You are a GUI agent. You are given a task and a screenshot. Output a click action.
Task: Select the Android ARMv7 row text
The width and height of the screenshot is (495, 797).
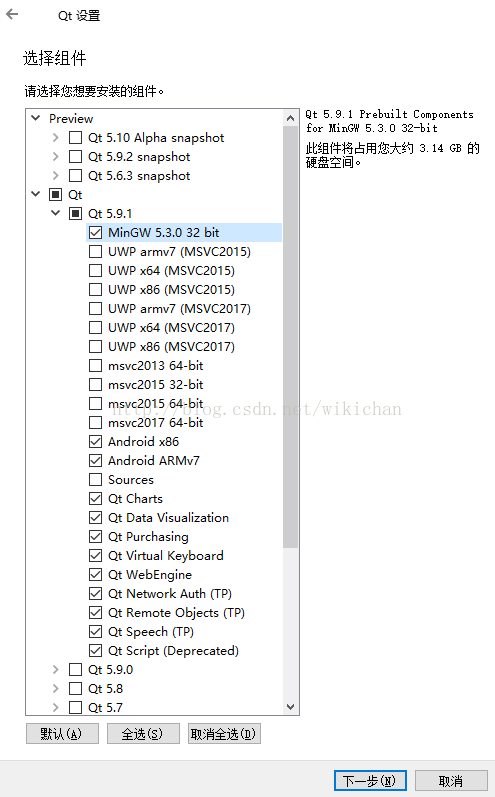(x=153, y=461)
